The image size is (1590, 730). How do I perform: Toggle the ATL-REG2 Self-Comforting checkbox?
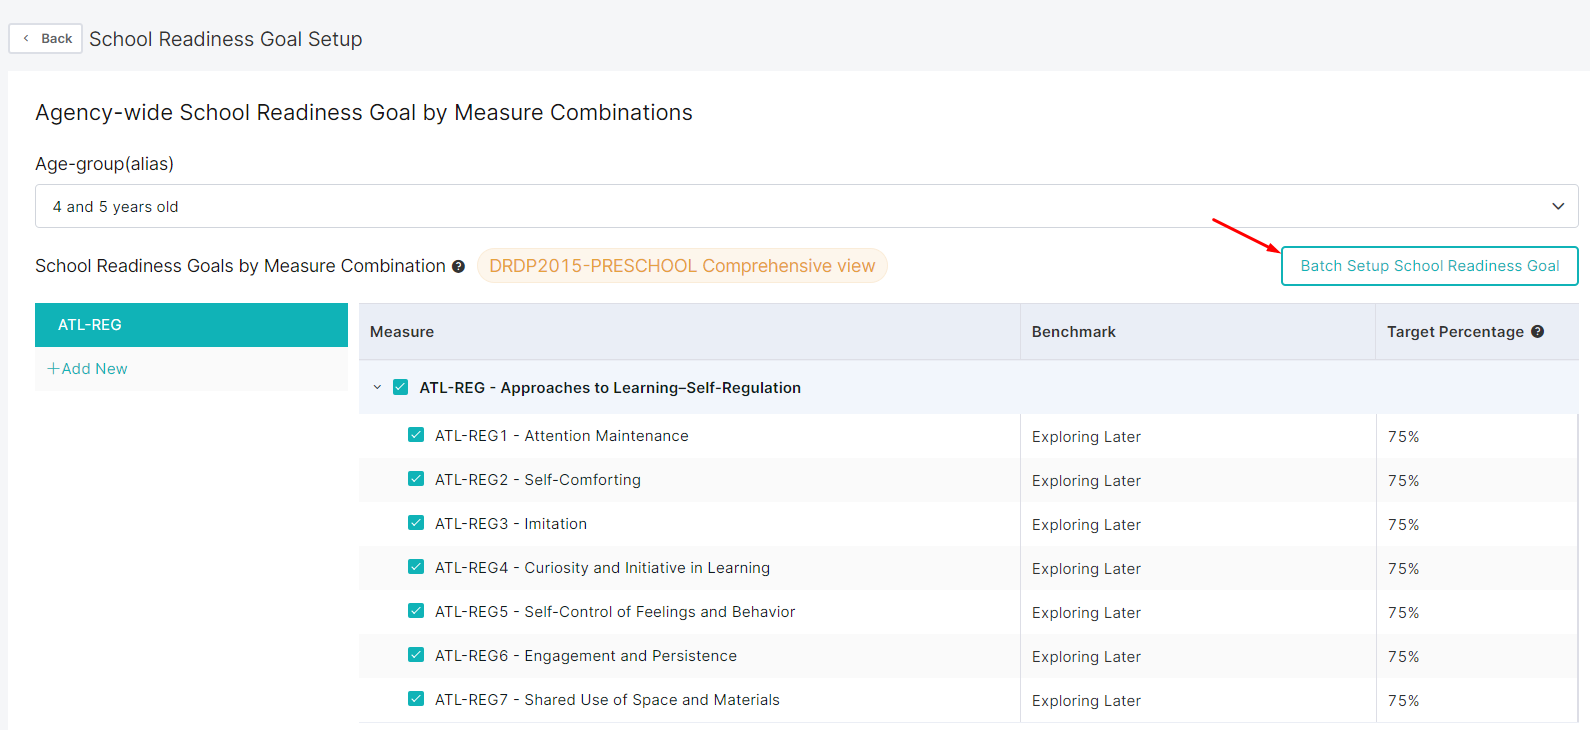point(416,479)
